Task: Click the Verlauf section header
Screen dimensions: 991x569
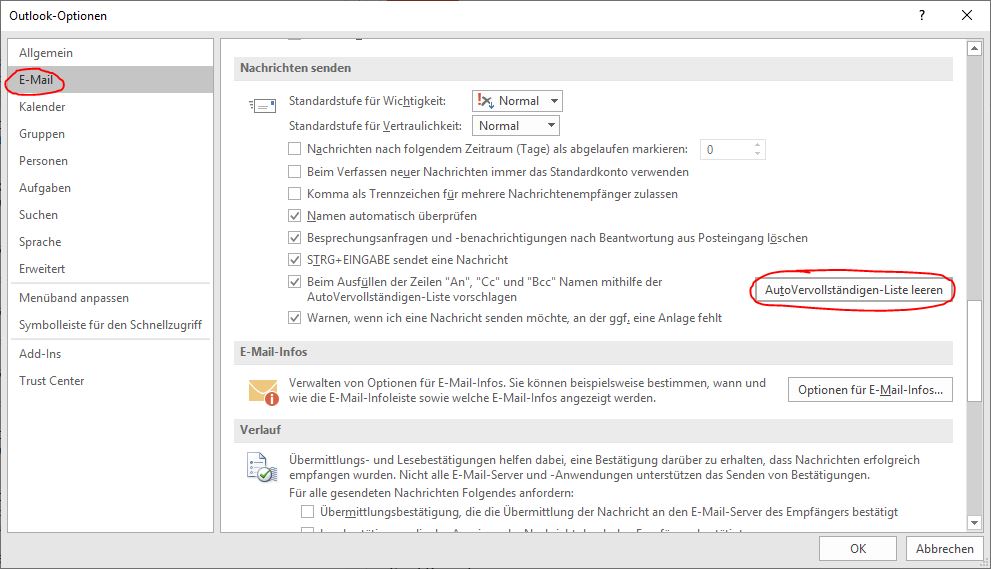Action: point(593,430)
